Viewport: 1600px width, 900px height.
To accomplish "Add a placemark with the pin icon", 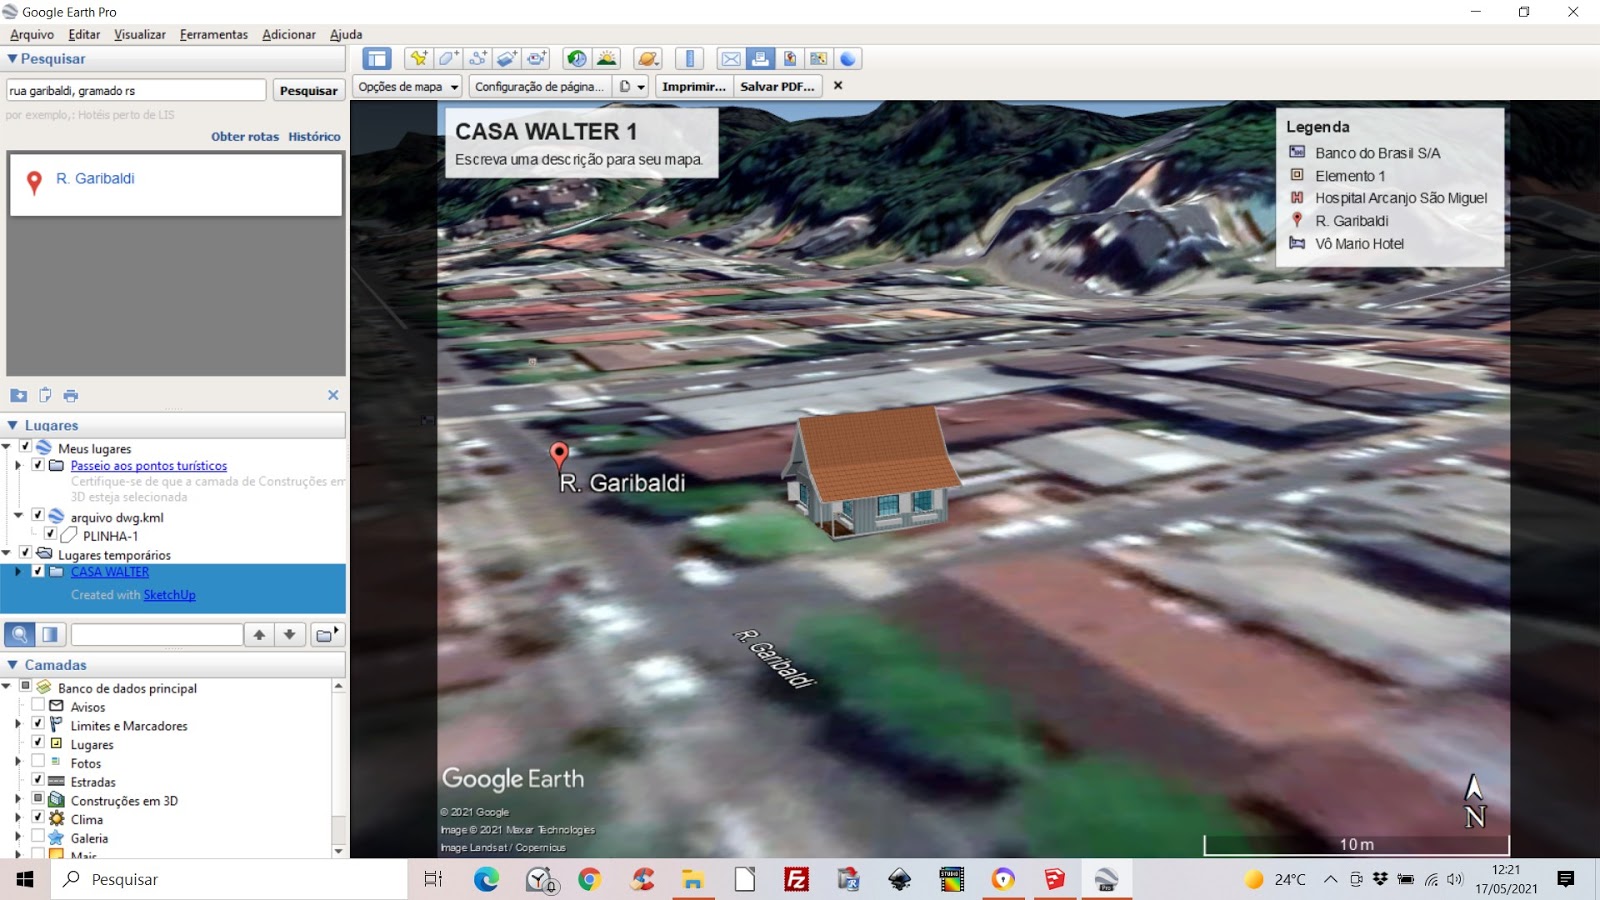I will click(x=418, y=59).
